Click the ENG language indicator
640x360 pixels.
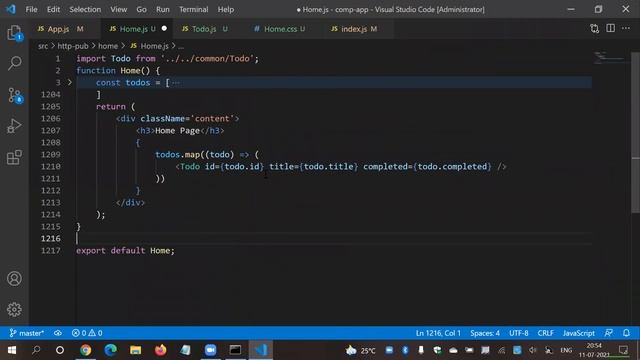click(566, 350)
